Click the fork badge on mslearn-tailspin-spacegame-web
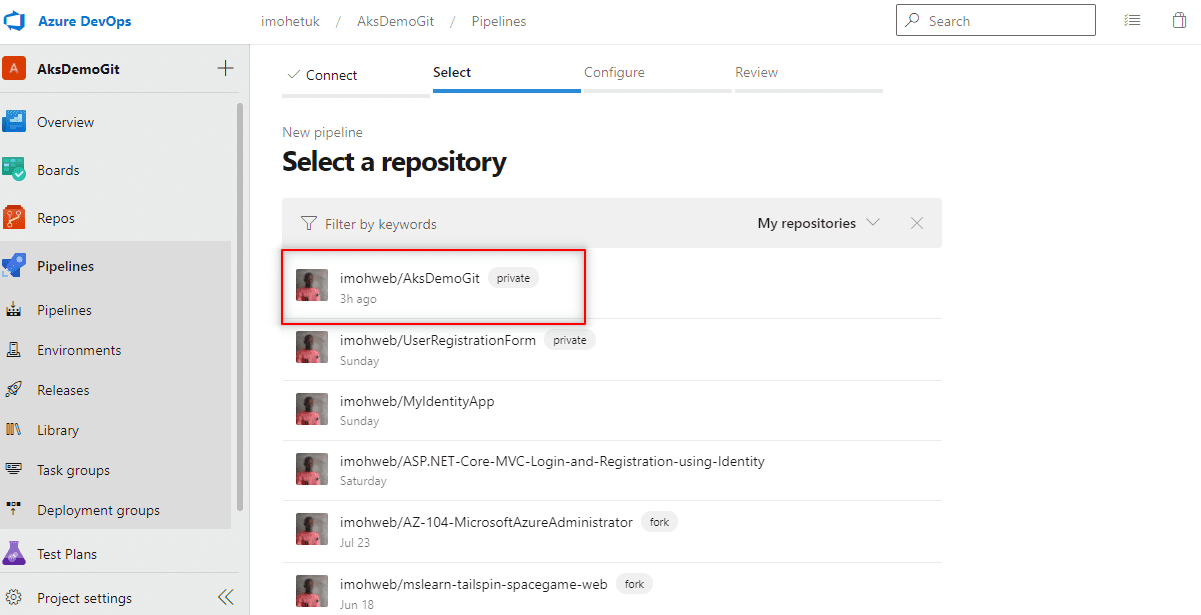 tap(633, 583)
